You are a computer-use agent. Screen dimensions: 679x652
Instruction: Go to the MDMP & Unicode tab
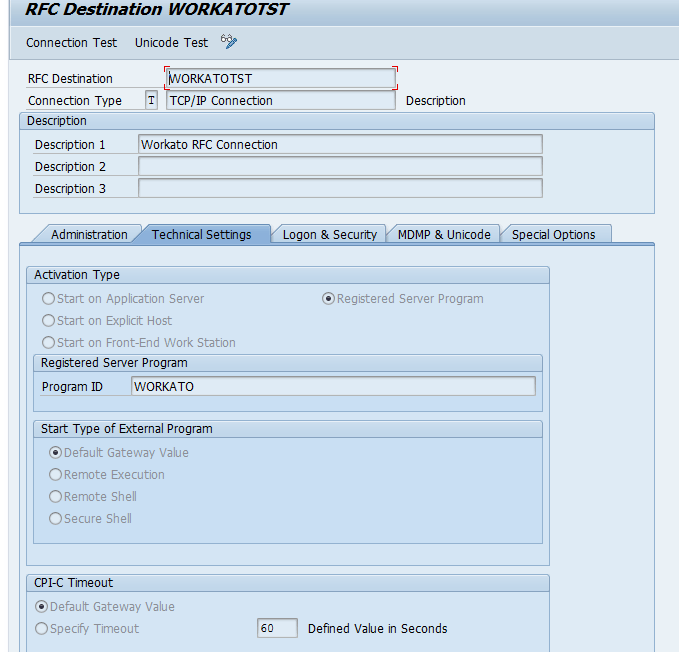444,235
